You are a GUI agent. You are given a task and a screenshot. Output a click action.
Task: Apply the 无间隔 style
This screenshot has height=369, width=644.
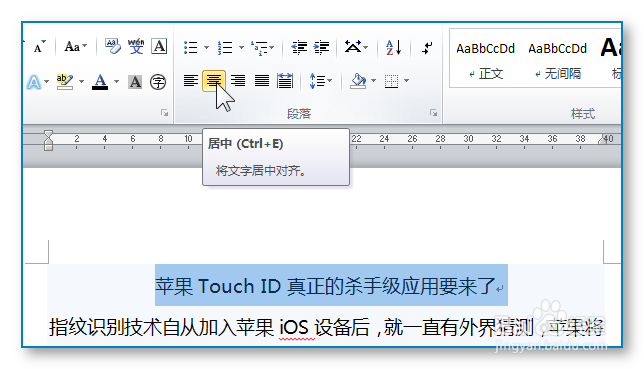557,60
